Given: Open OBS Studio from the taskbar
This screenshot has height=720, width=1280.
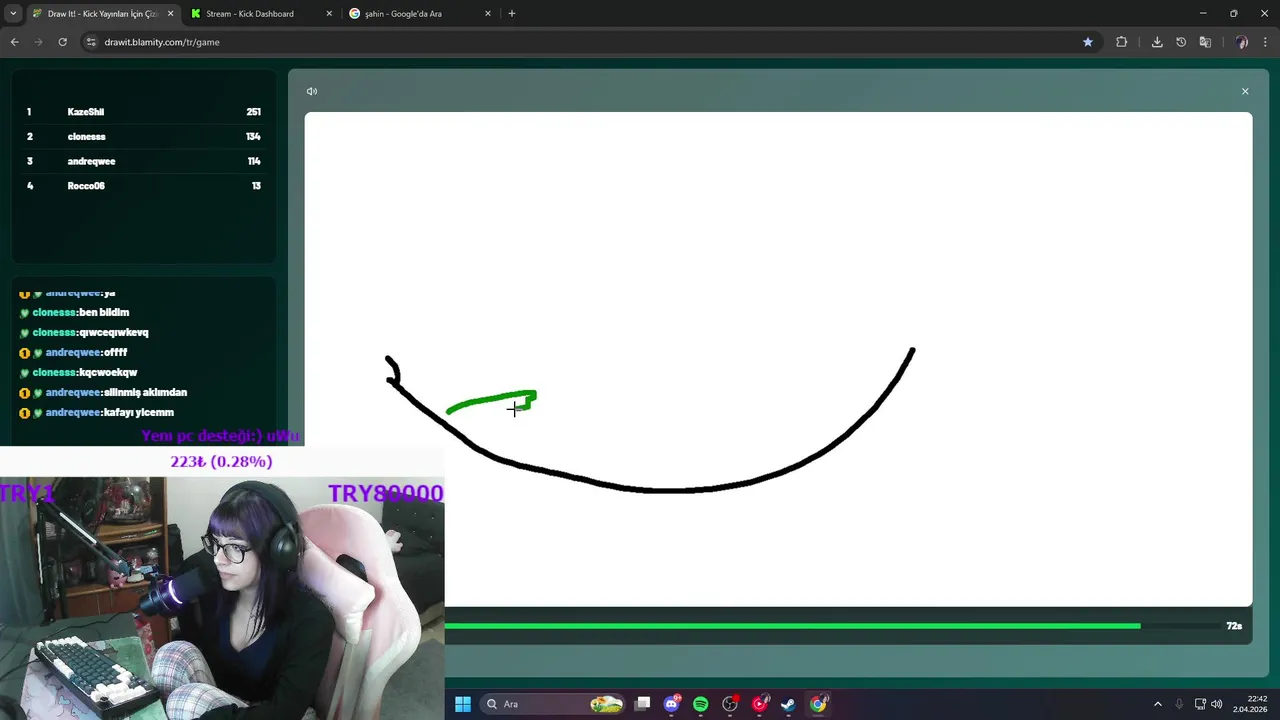Looking at the screenshot, I should click(730, 704).
